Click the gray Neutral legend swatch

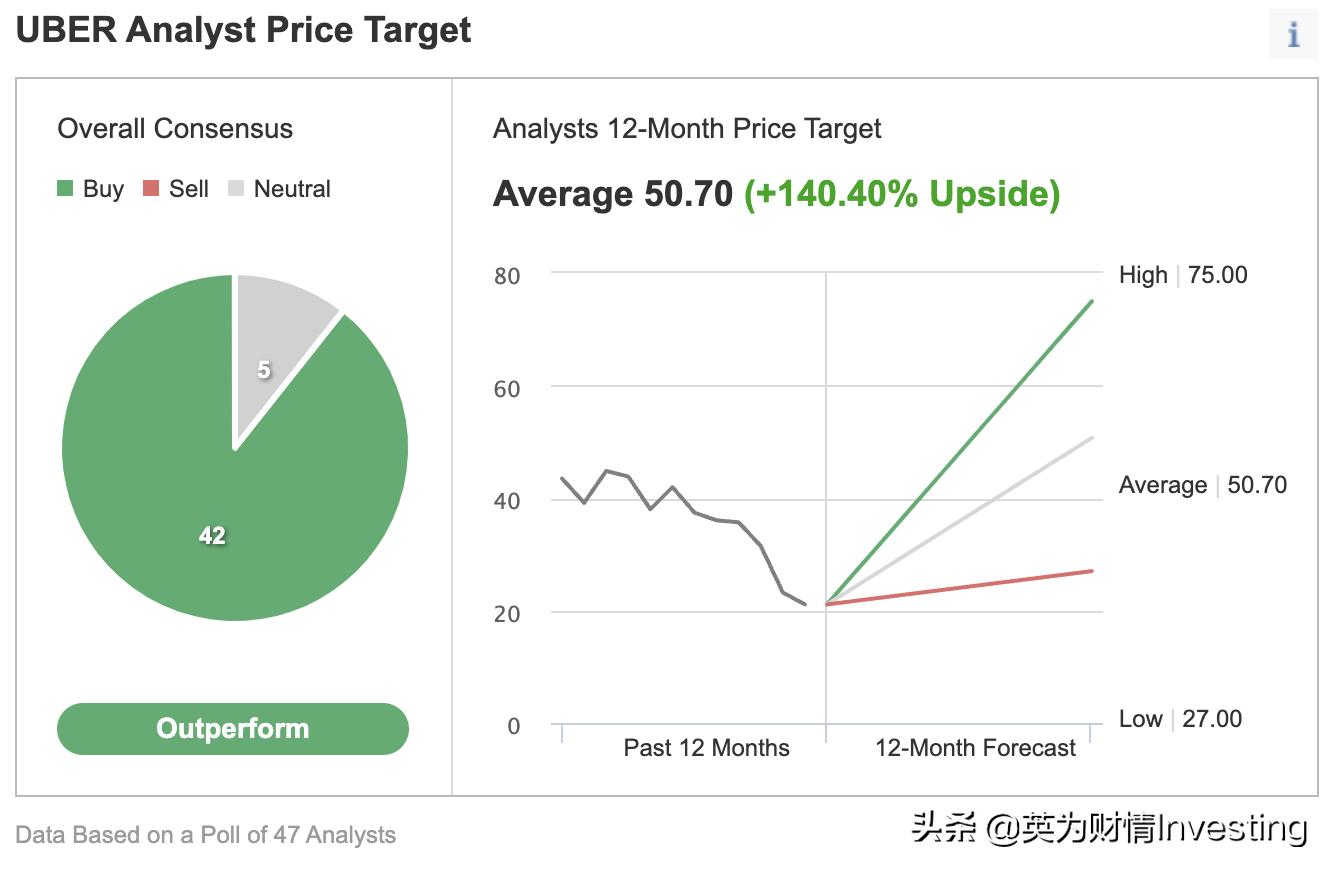pyautogui.click(x=237, y=189)
